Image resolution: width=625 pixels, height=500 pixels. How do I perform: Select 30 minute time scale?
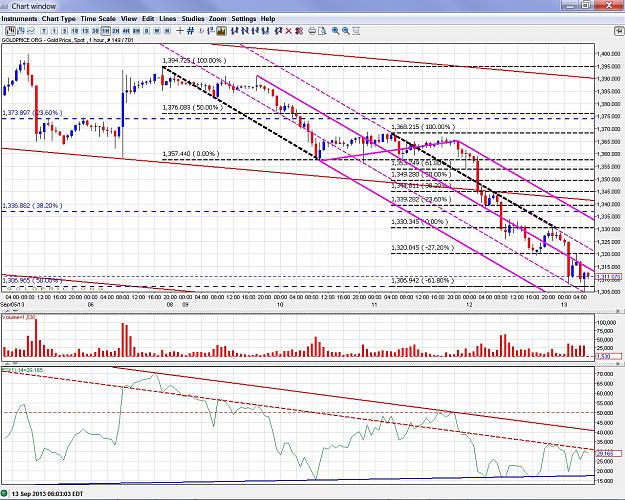click(95, 31)
